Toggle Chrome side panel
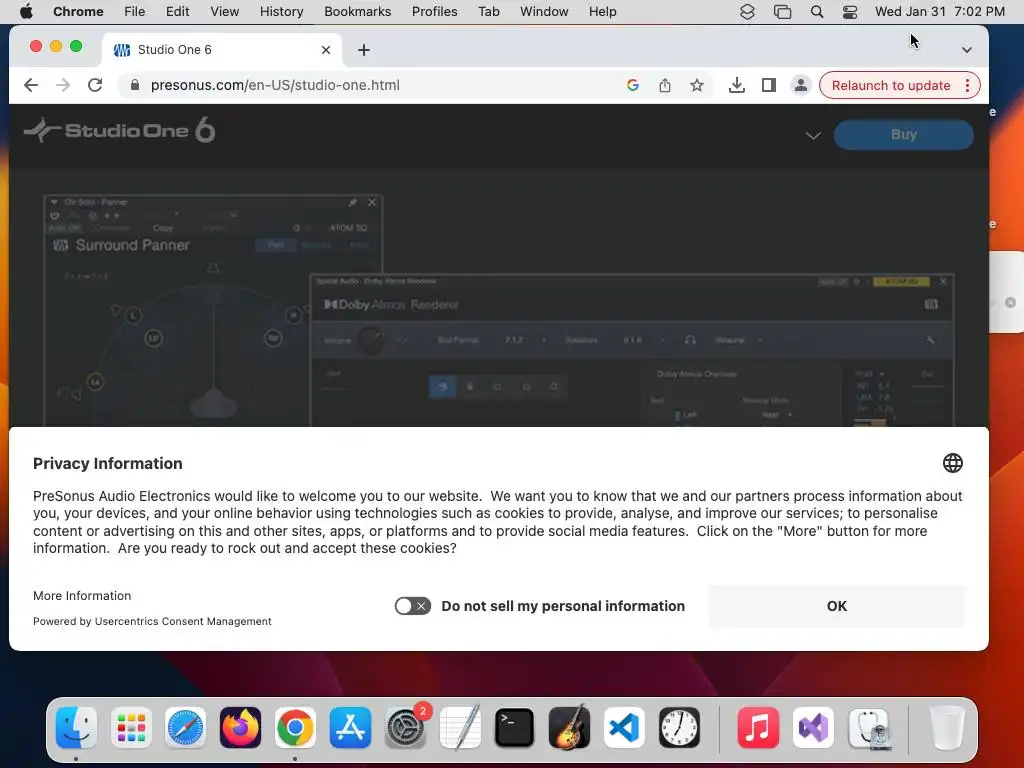Screen dimensions: 1024x768 (x=769, y=85)
